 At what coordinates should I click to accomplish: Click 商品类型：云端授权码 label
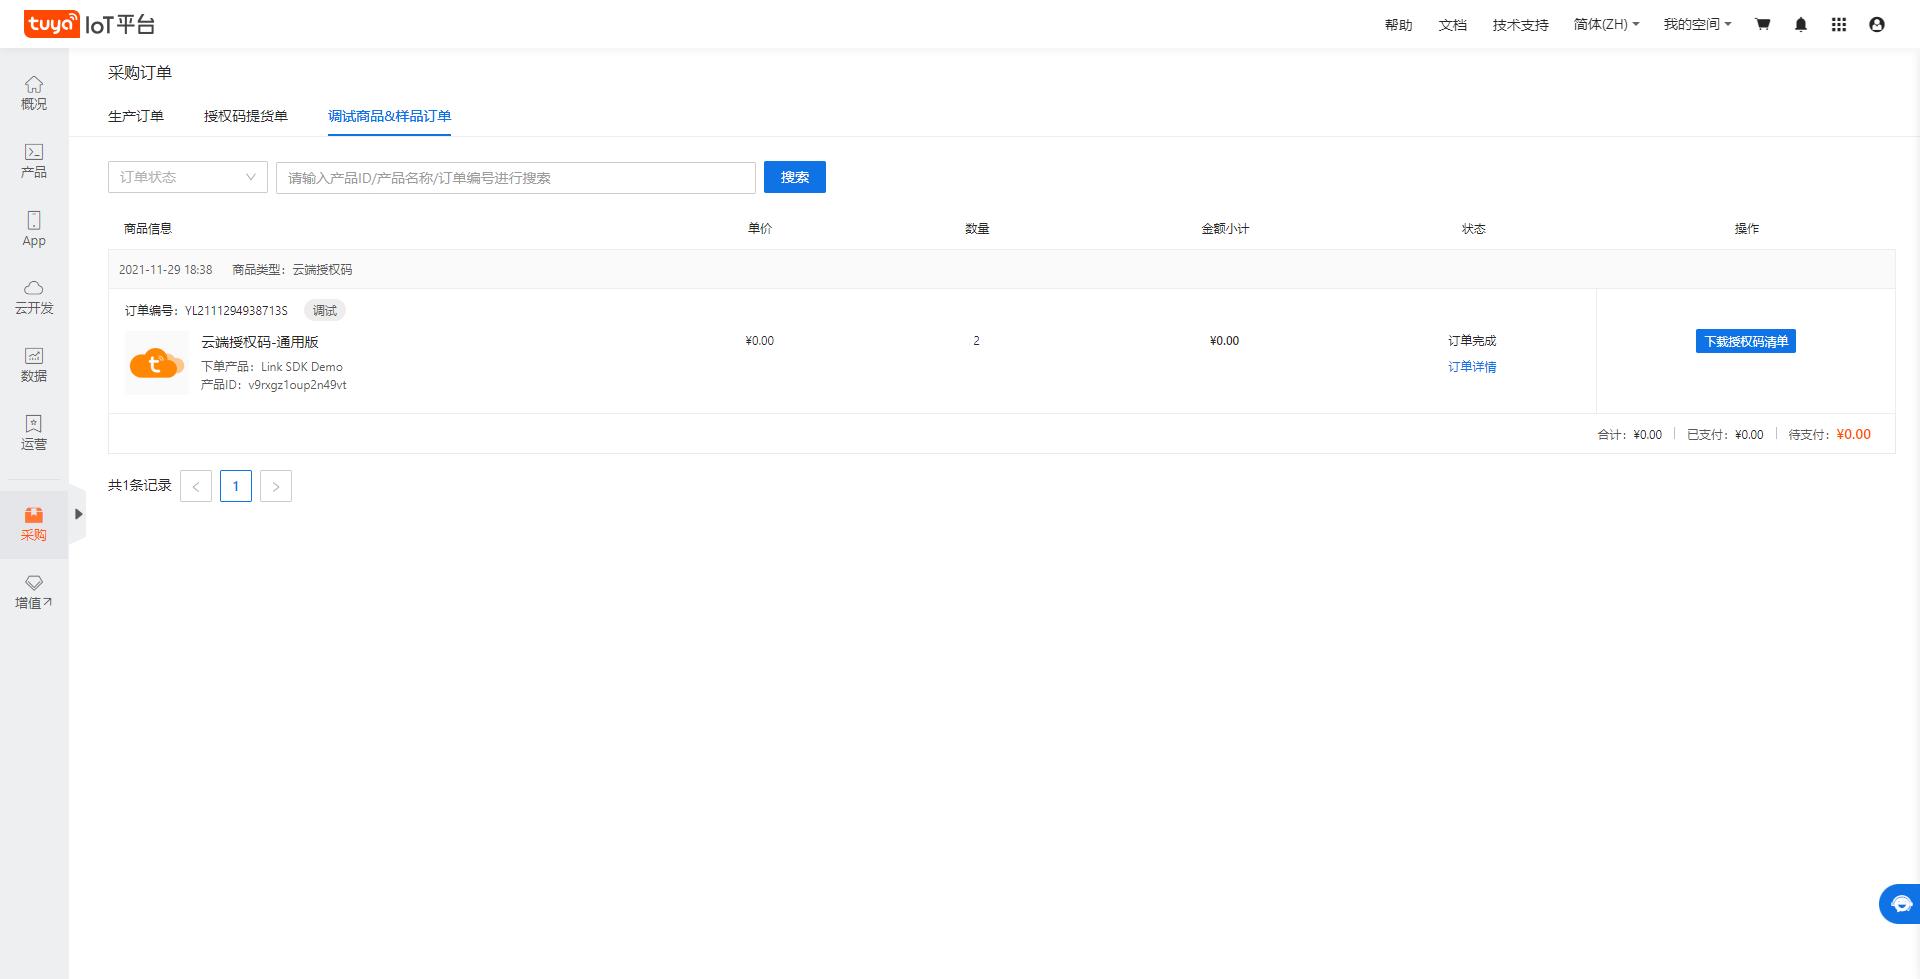(x=292, y=270)
